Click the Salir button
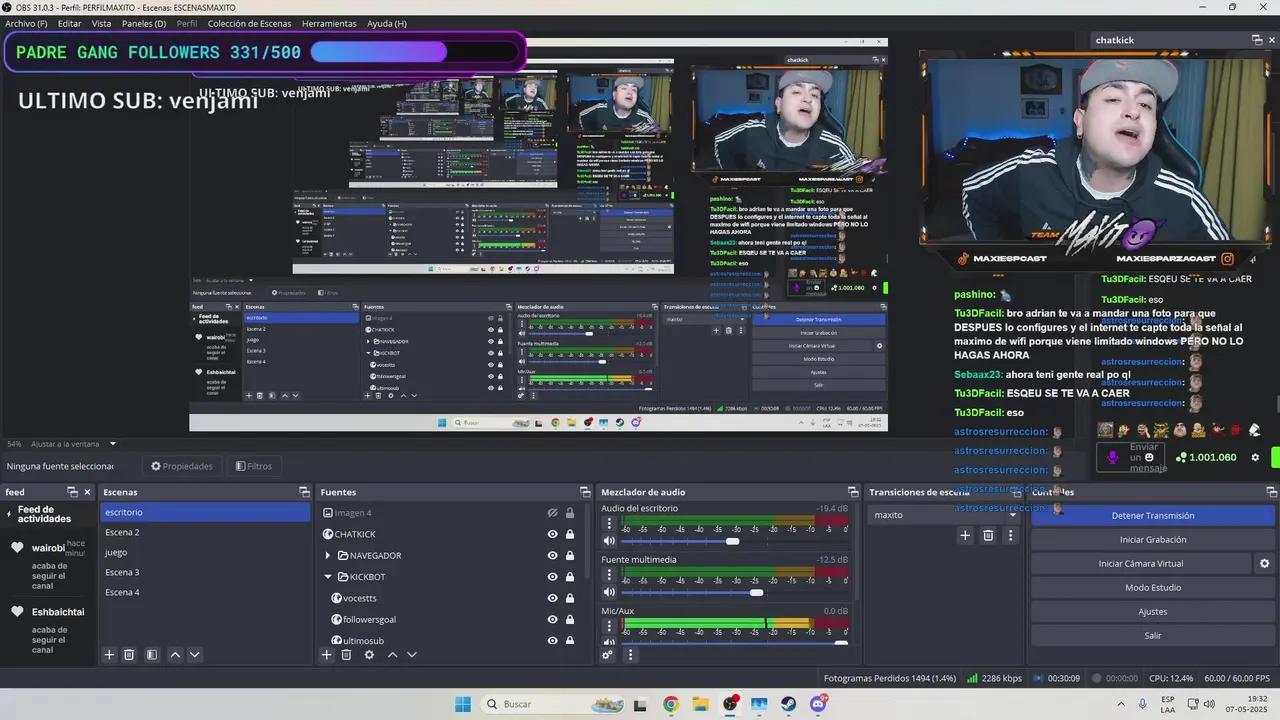The width and height of the screenshot is (1280, 720). click(x=1153, y=636)
